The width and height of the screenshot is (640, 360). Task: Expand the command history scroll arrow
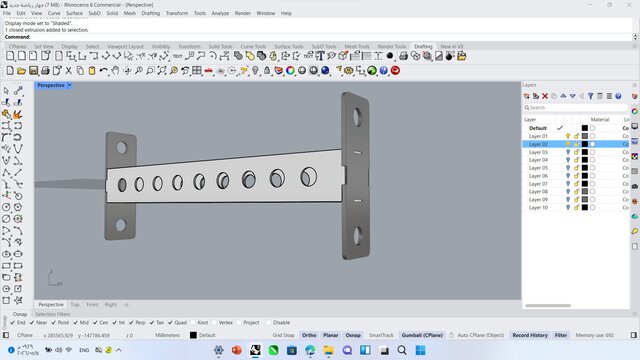pyautogui.click(x=635, y=37)
